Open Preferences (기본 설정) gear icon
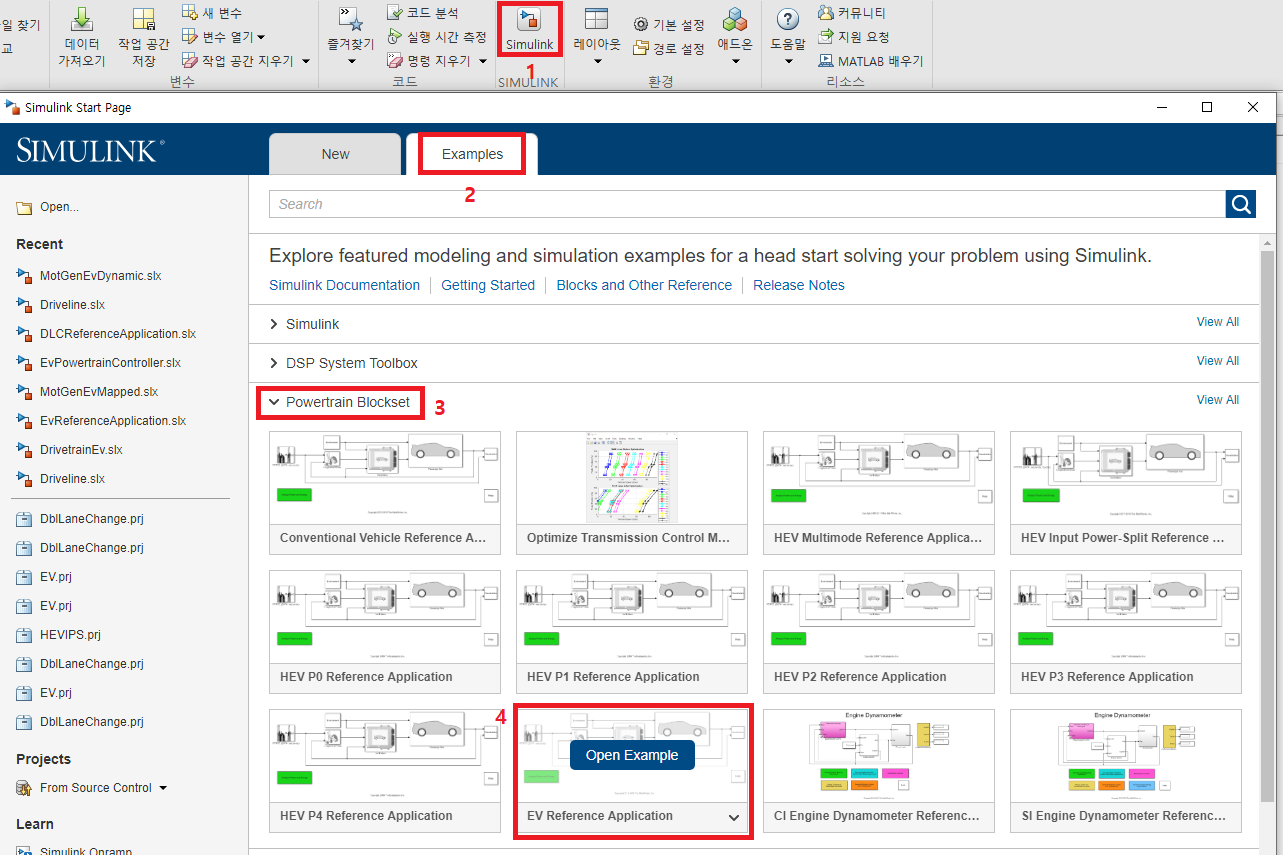Screen dimensions: 1283x855 click(x=641, y=24)
